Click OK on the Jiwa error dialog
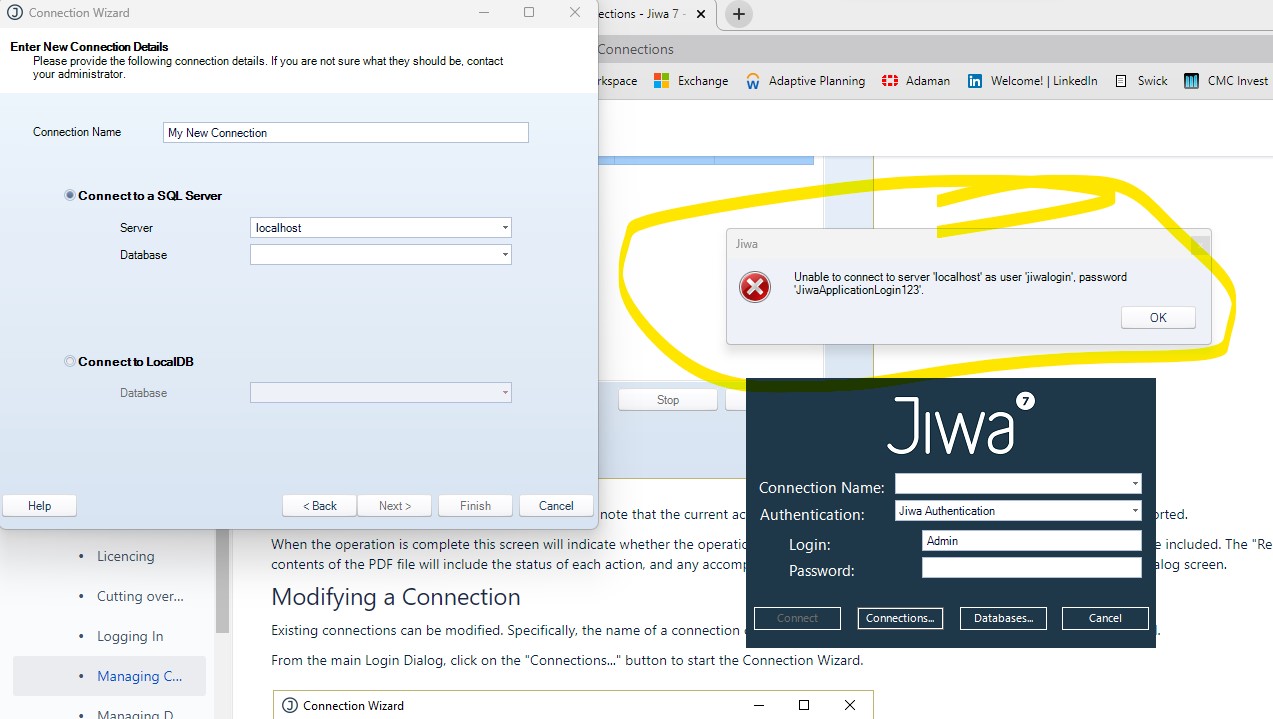 pyautogui.click(x=1157, y=318)
